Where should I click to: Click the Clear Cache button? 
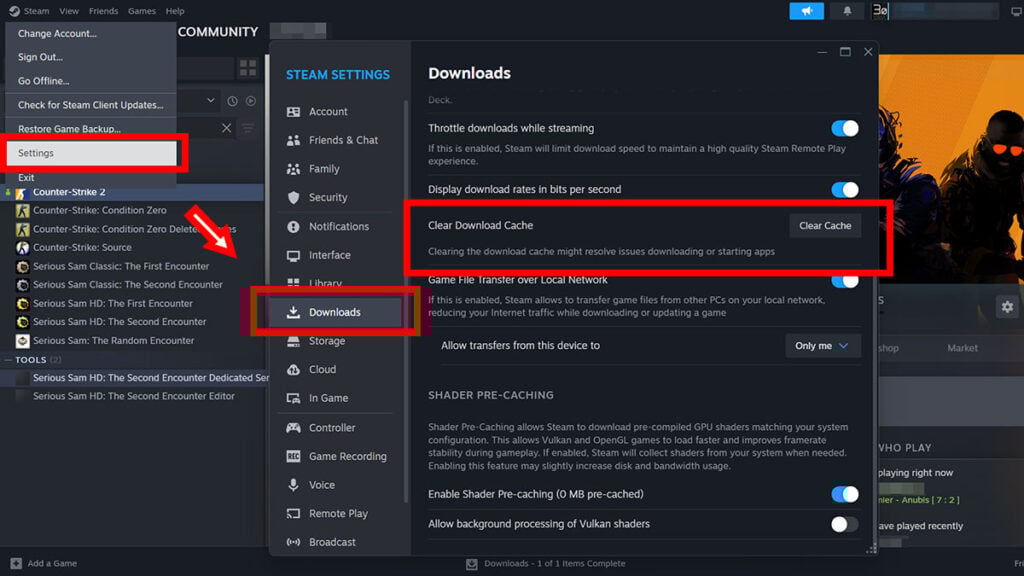pyautogui.click(x=825, y=225)
